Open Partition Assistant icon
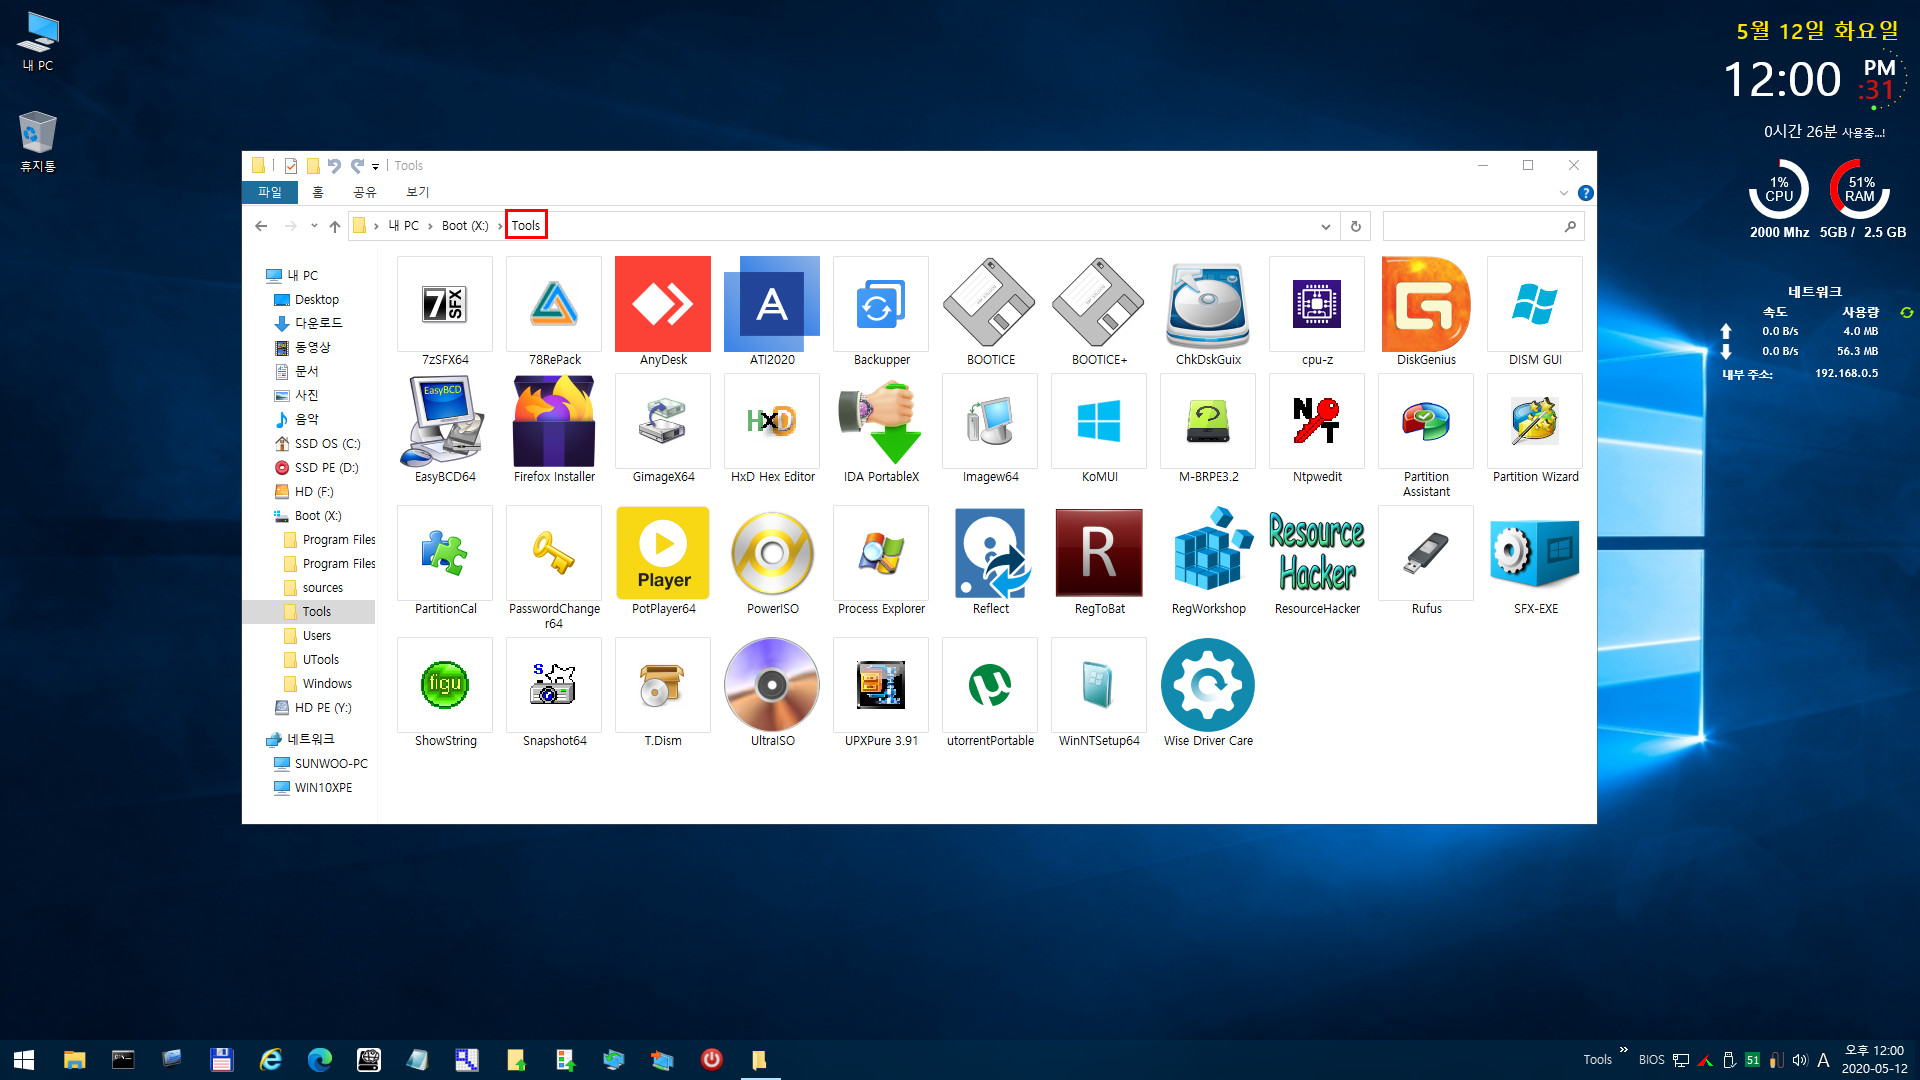 point(1426,421)
